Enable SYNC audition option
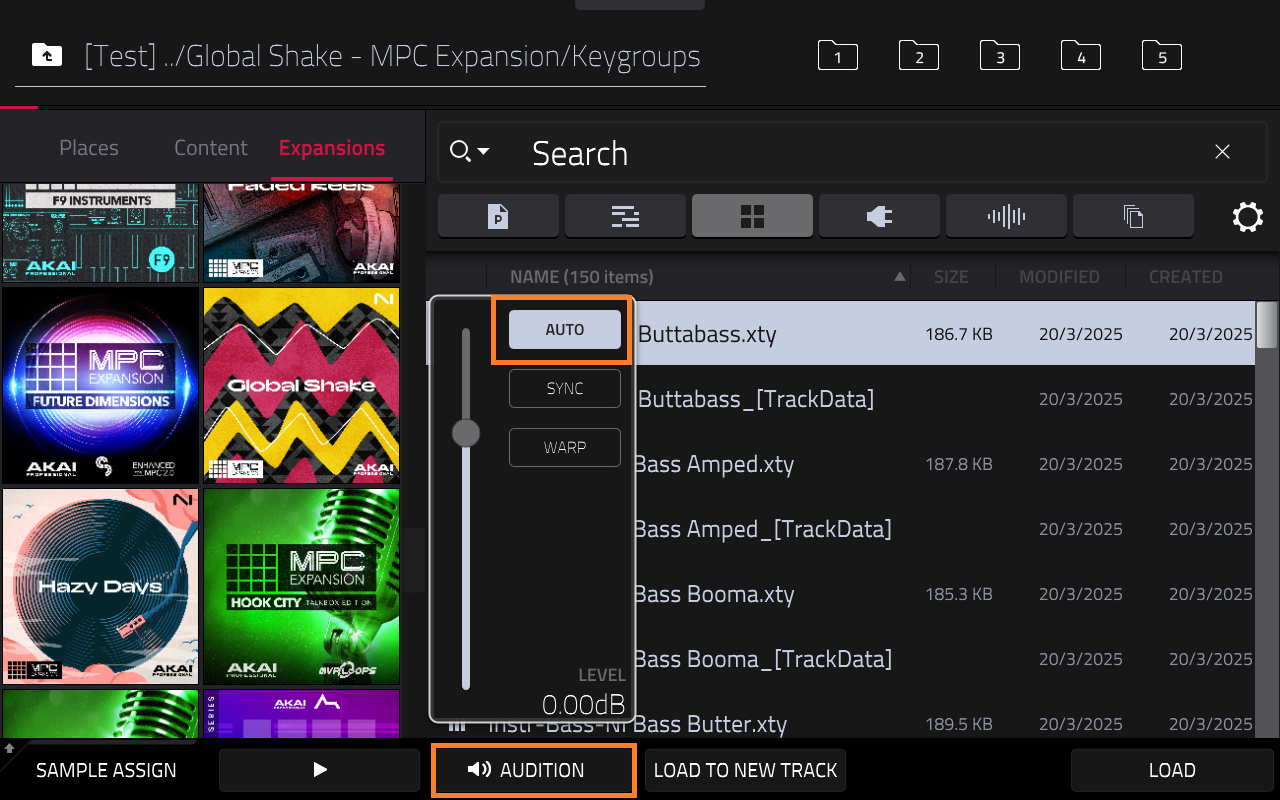 point(565,389)
